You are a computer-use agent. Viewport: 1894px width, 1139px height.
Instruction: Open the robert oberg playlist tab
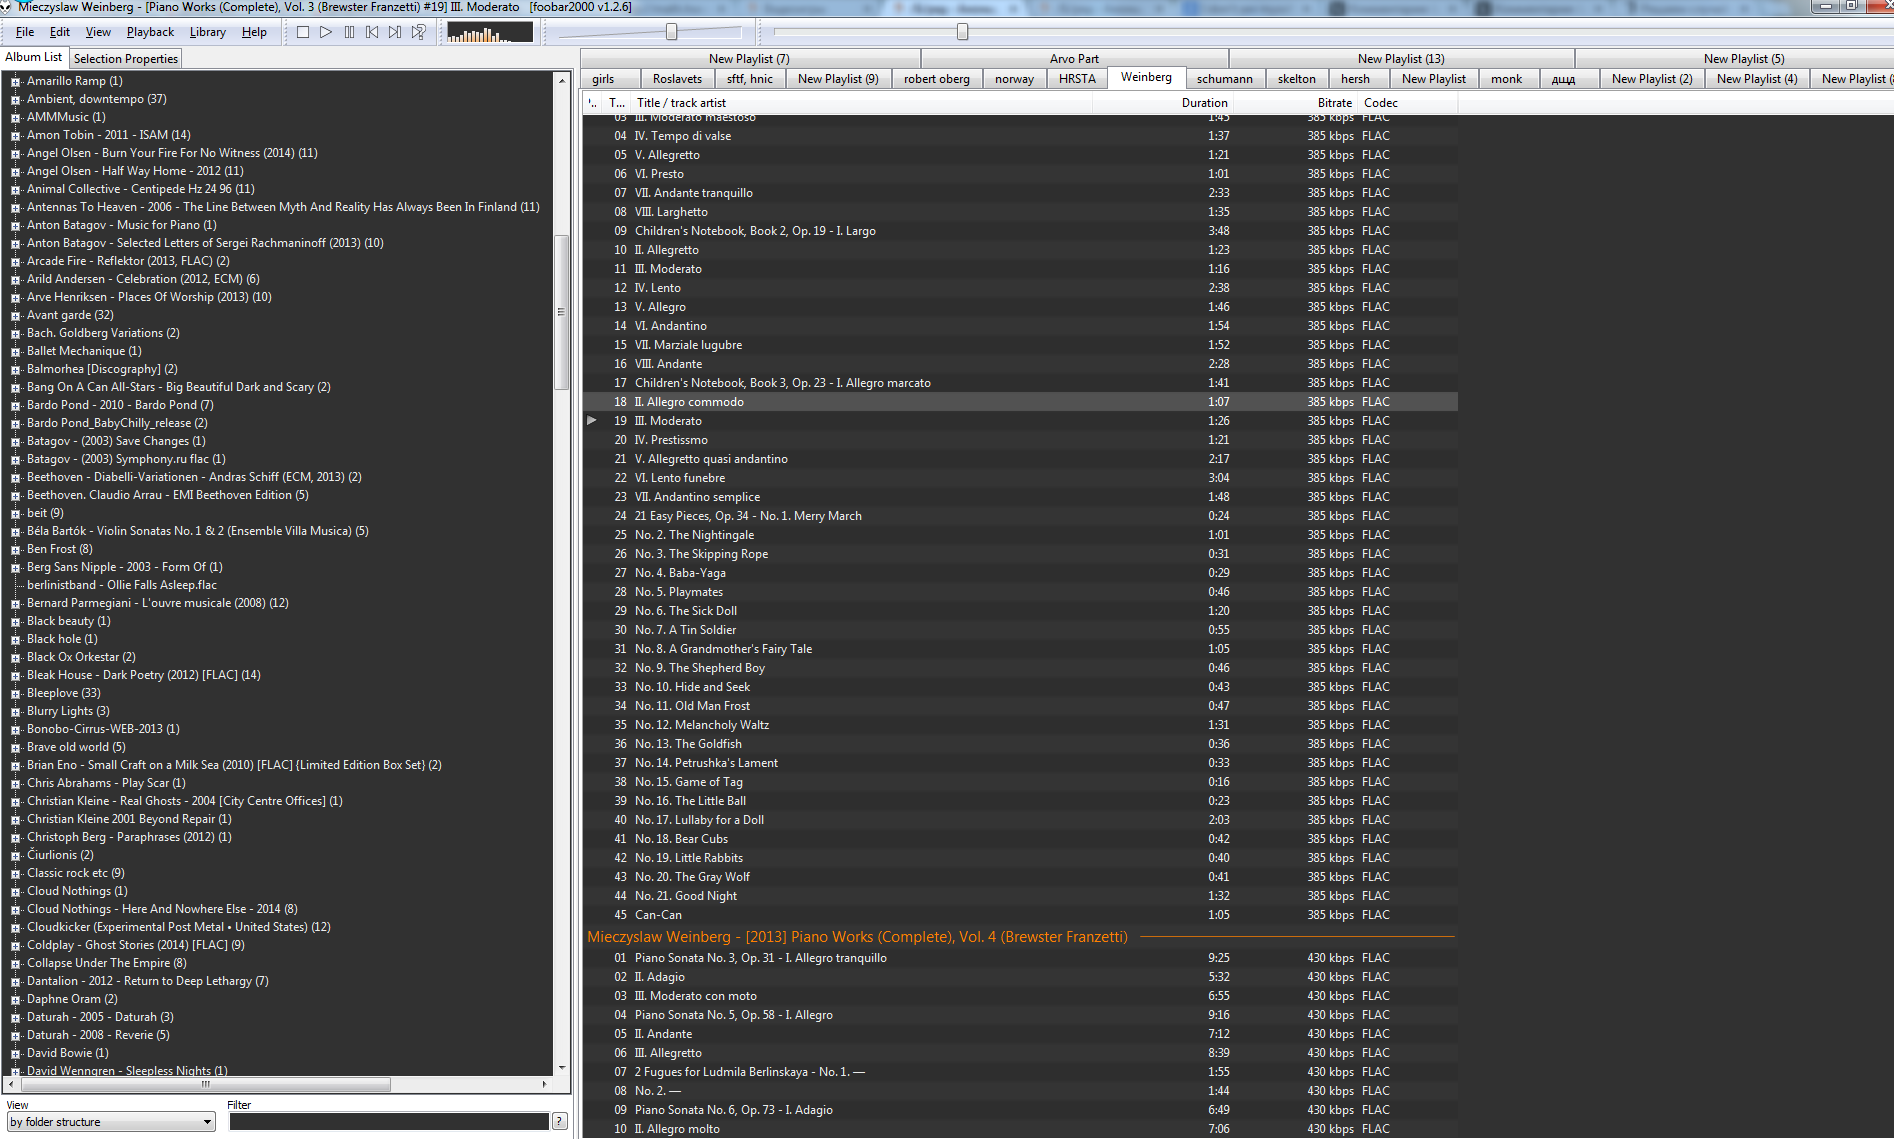937,79
